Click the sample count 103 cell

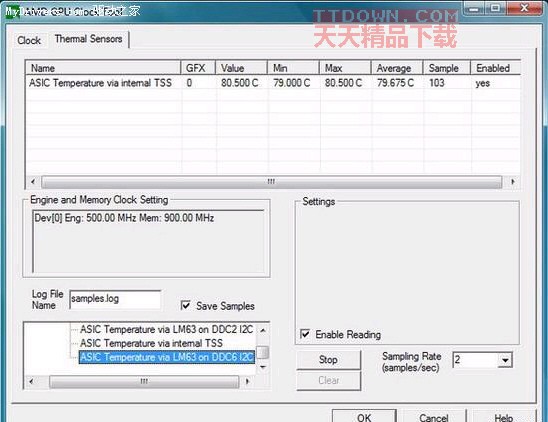[437, 83]
